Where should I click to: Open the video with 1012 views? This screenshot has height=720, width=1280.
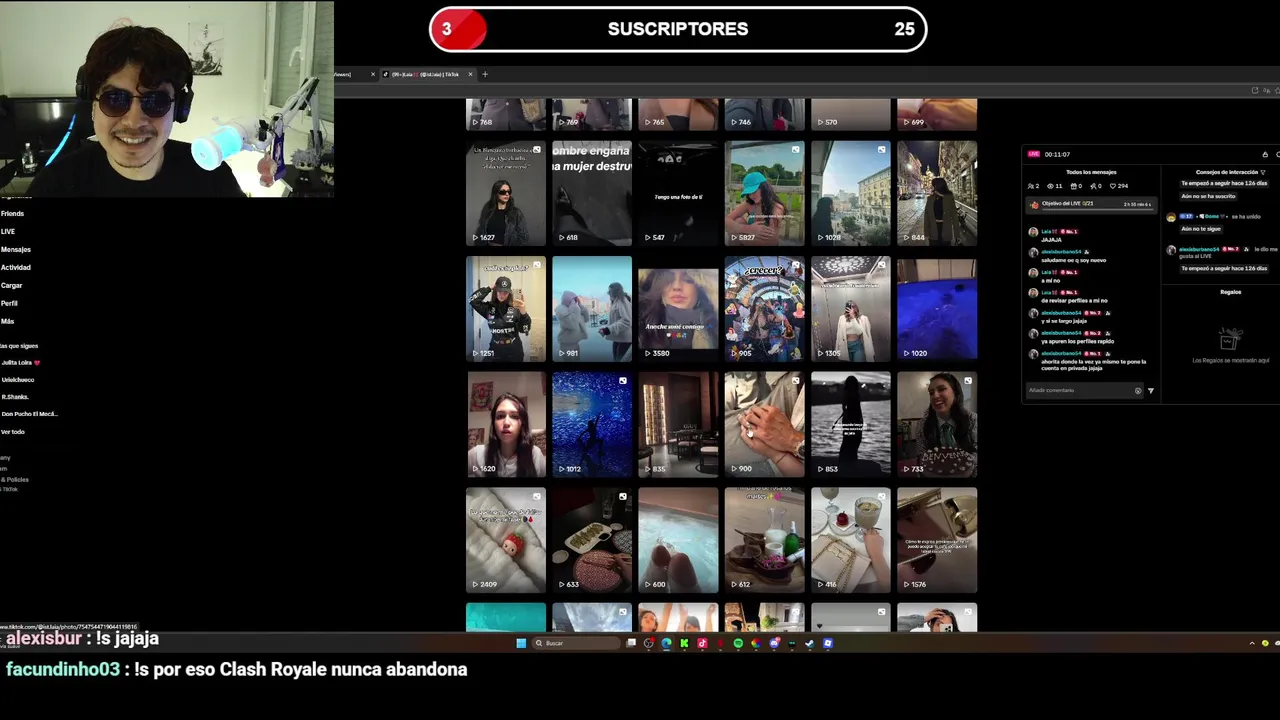coord(592,424)
